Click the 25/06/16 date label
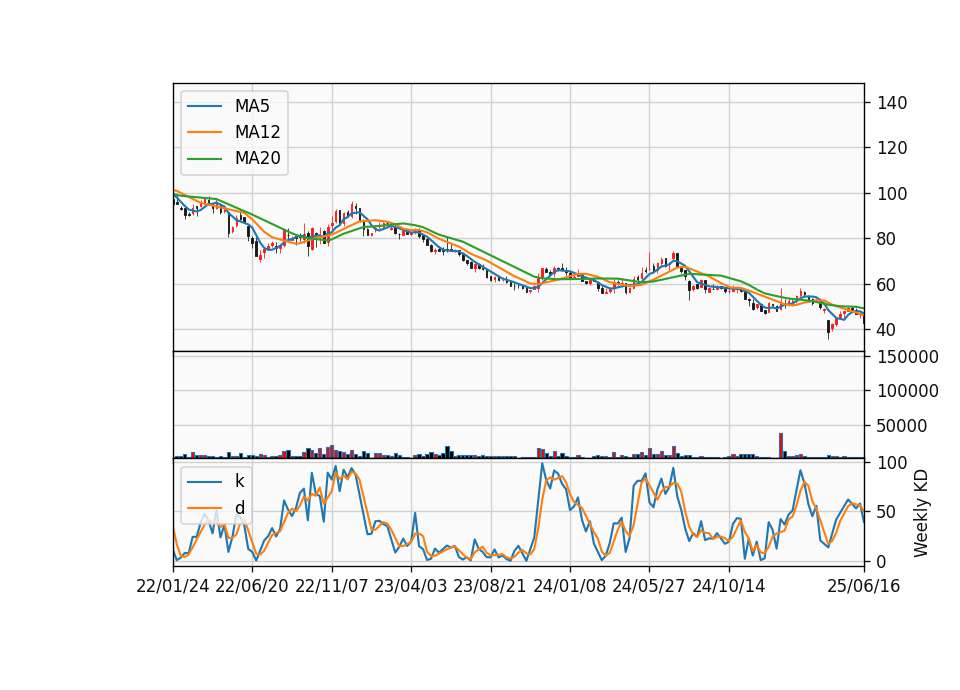Viewport: 960px width, 690px height. 864,586
